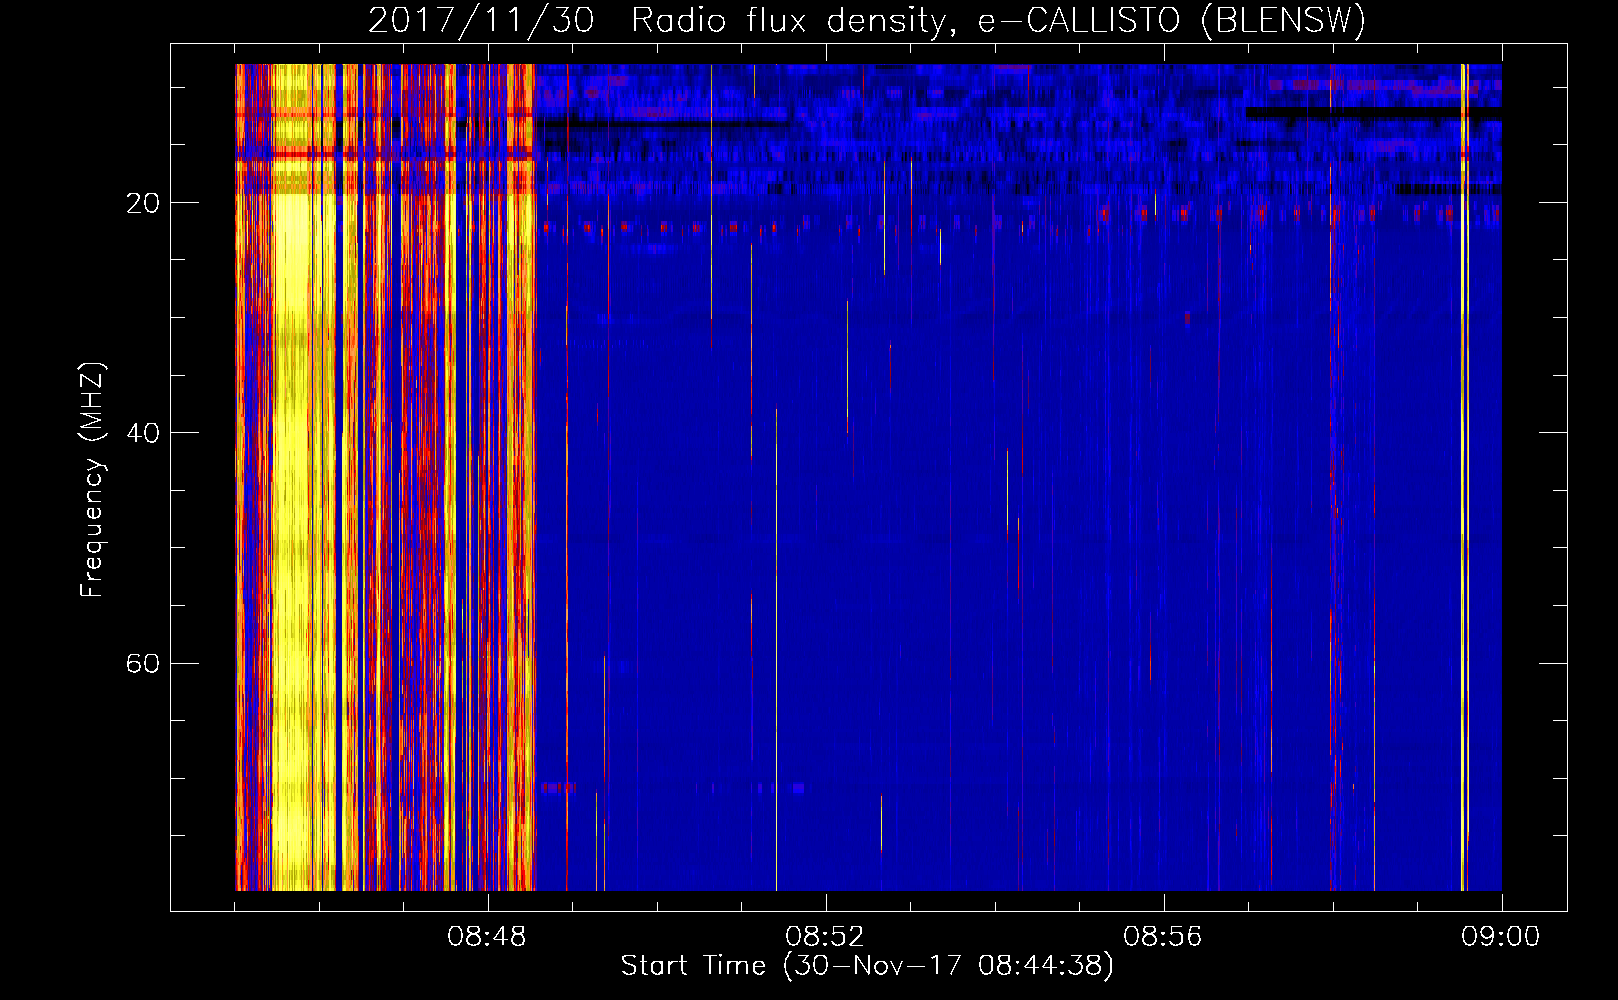Click the x-axis label "Start Time (30-Nov-17 08:44:38)"

pos(867,966)
